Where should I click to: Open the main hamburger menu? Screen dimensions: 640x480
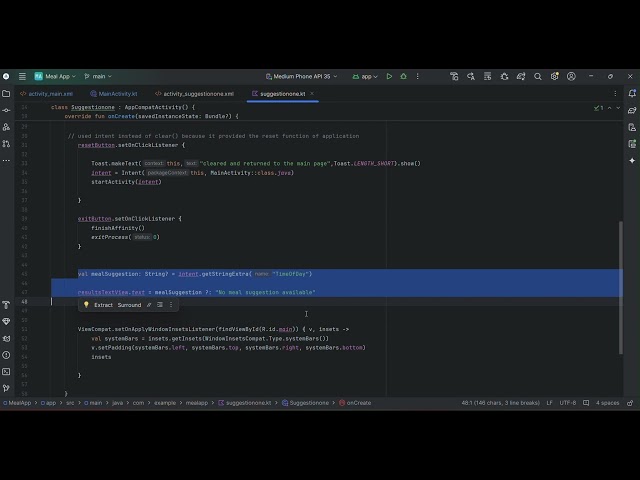click(22, 76)
